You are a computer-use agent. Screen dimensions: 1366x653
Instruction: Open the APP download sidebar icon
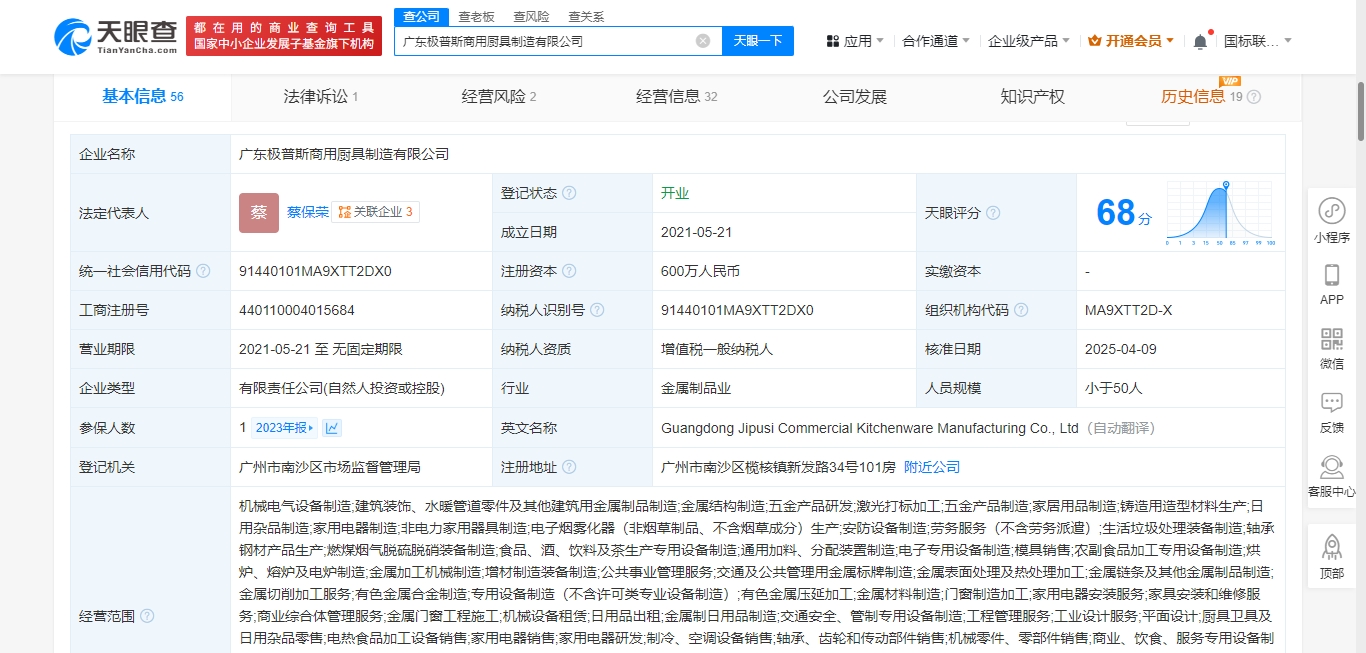(1331, 275)
